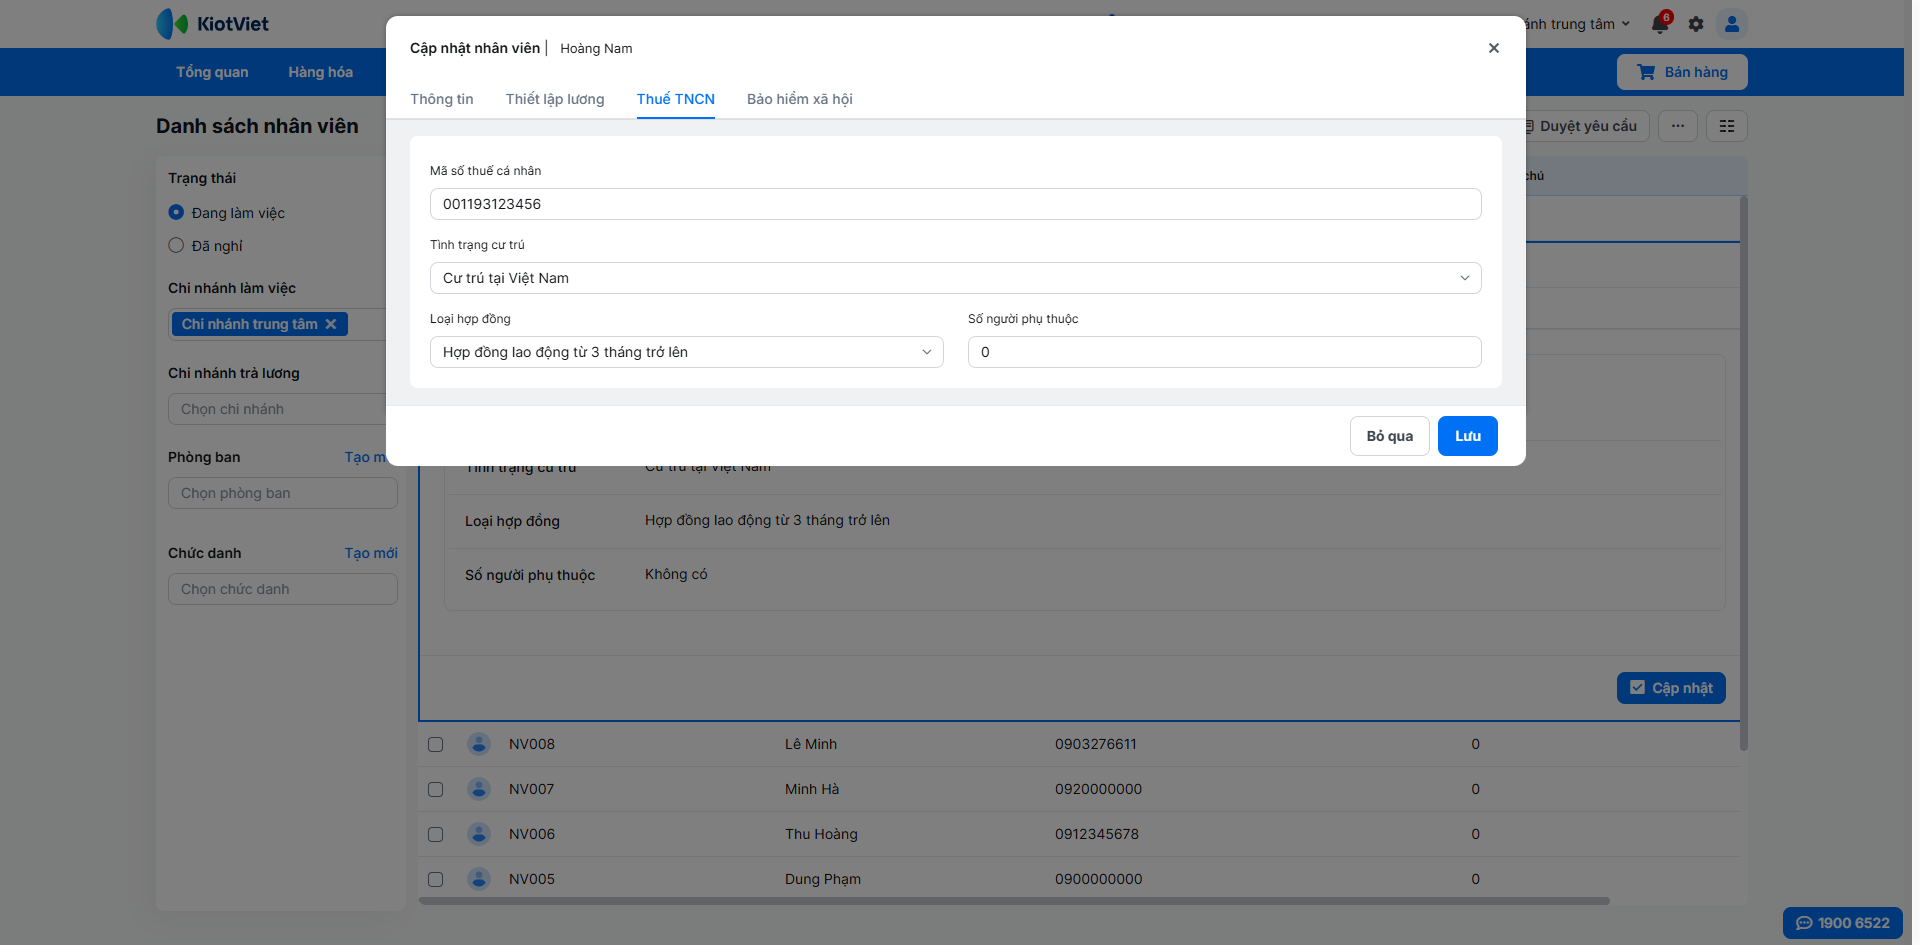Click phone number 0903276611
The image size is (1920, 945).
click(1096, 744)
